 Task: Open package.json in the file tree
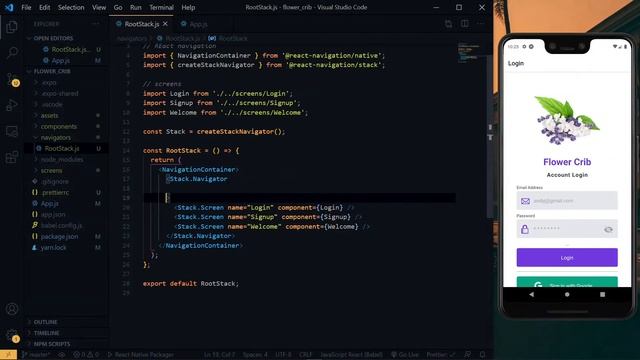(59, 236)
